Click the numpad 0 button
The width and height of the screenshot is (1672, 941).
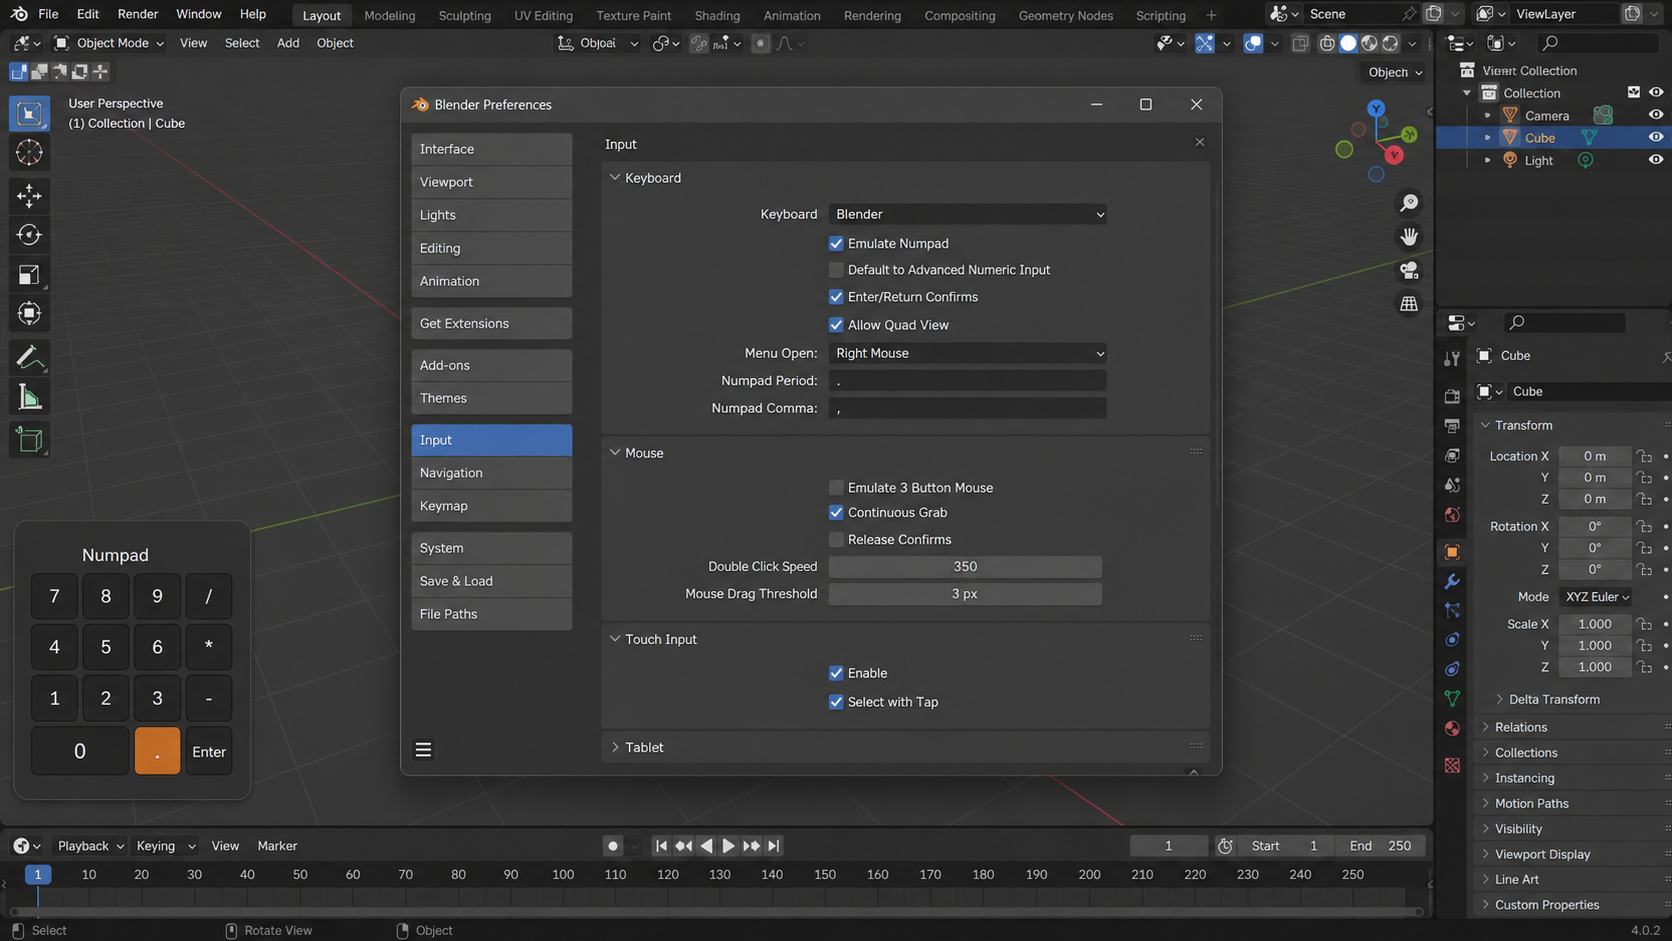click(80, 751)
